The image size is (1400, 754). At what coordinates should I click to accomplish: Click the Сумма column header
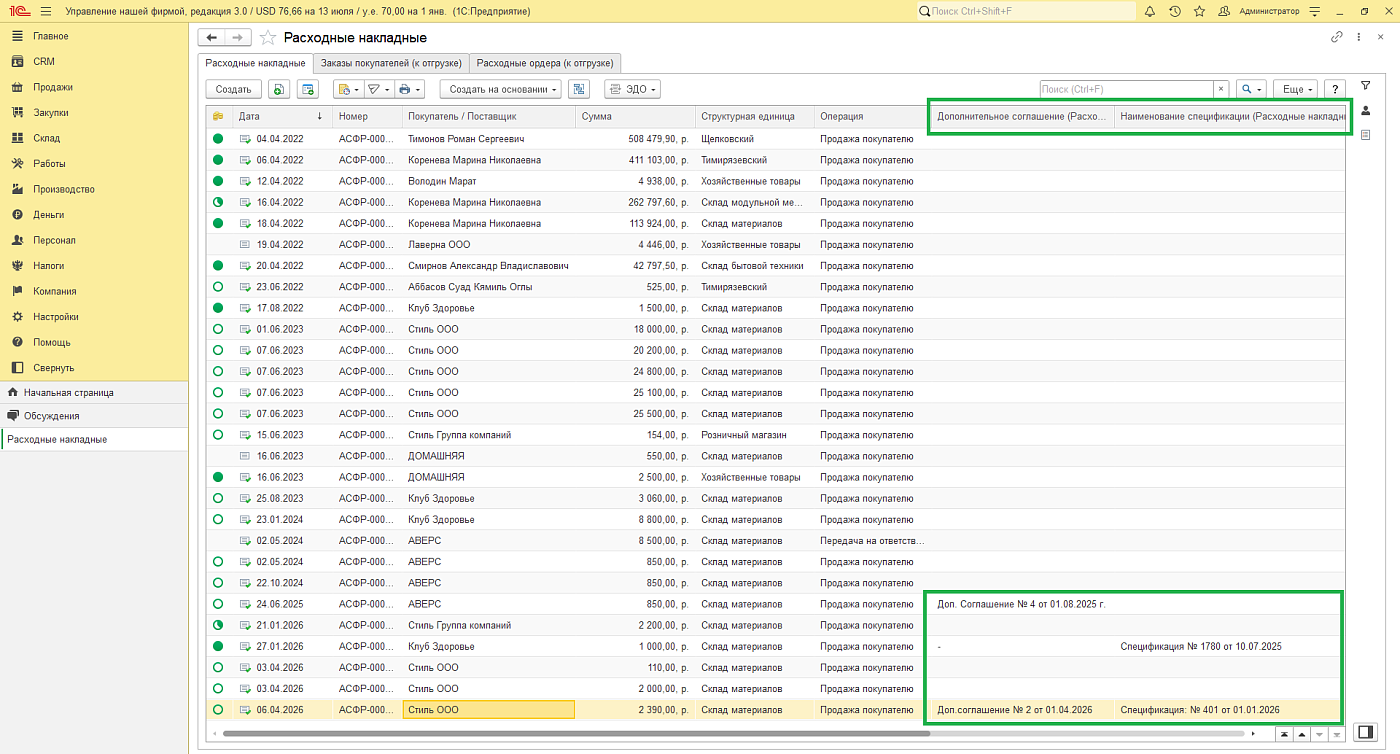pos(635,116)
